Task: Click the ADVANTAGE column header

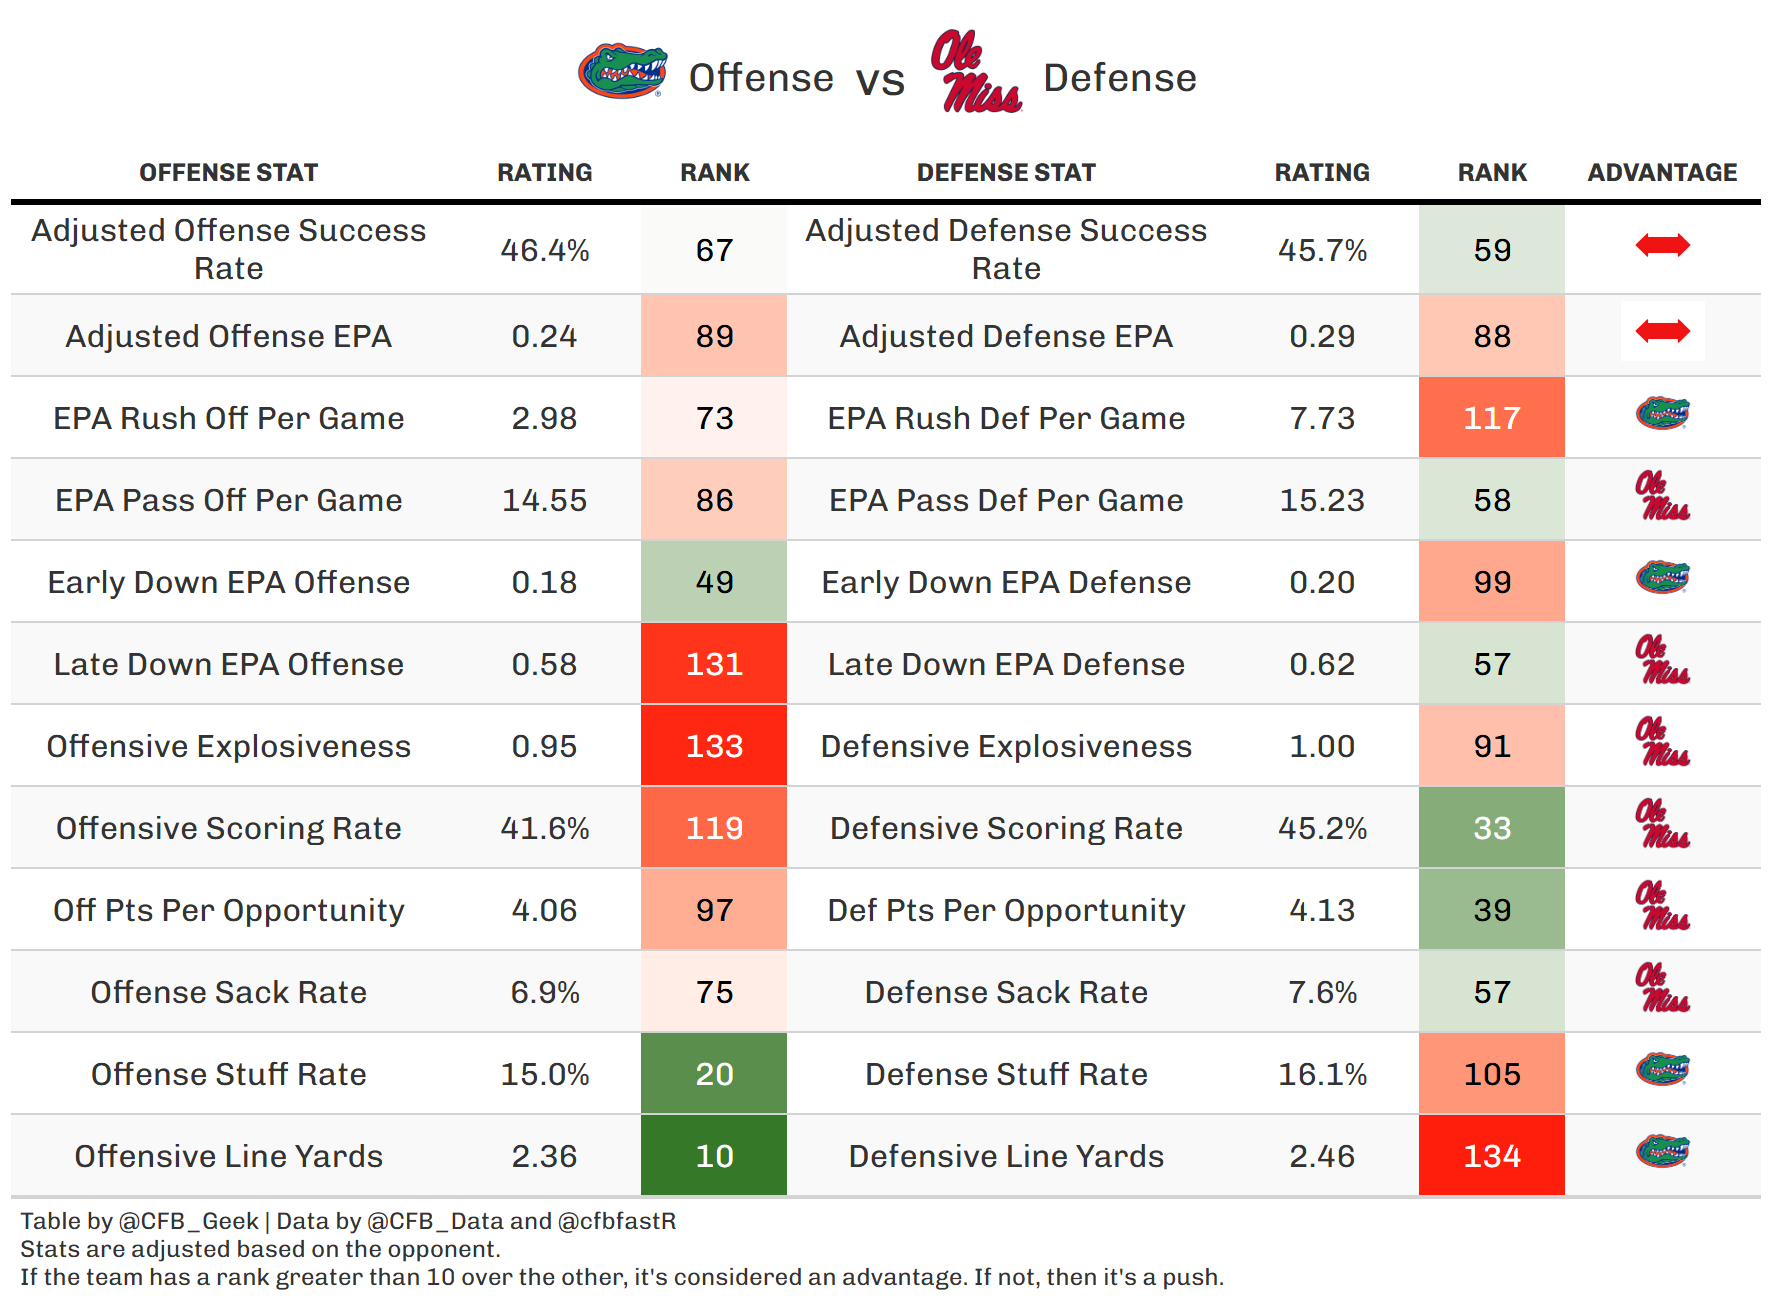Action: (x=1662, y=173)
